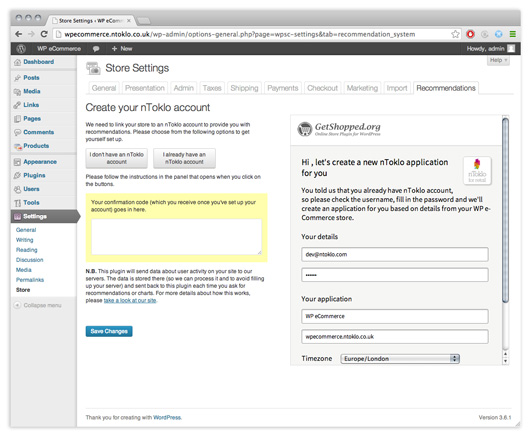
Task: Open the comments bubble icon in the admin bar
Action: [x=96, y=49]
